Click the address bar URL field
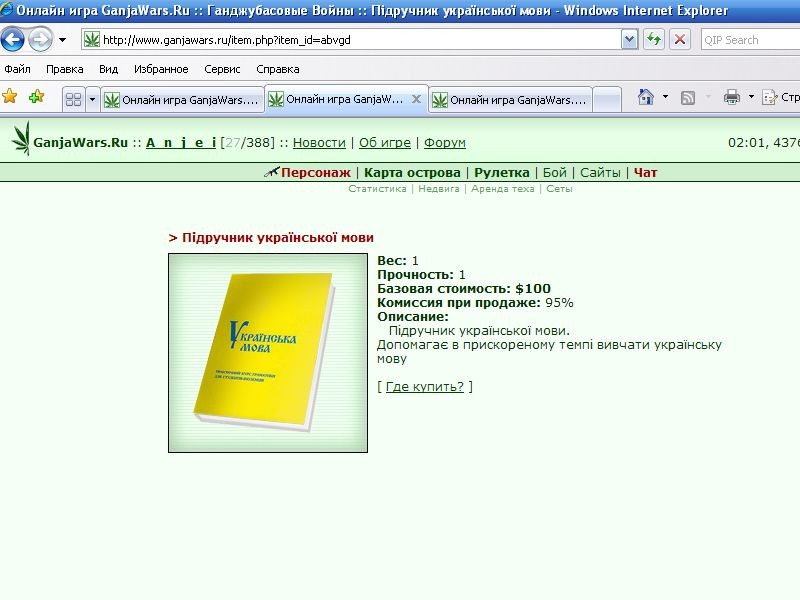The image size is (800, 600). tap(352, 40)
